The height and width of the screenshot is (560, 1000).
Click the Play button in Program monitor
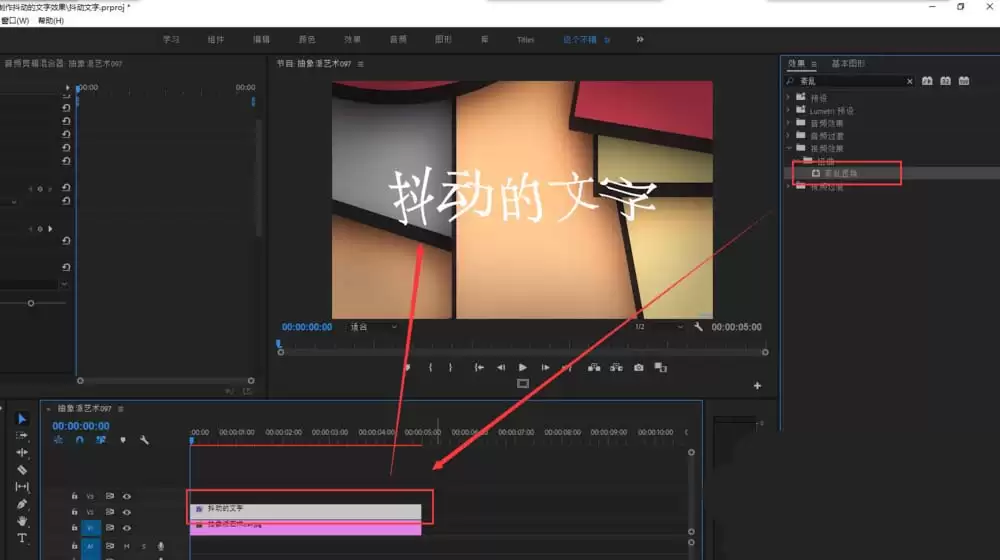tap(523, 368)
